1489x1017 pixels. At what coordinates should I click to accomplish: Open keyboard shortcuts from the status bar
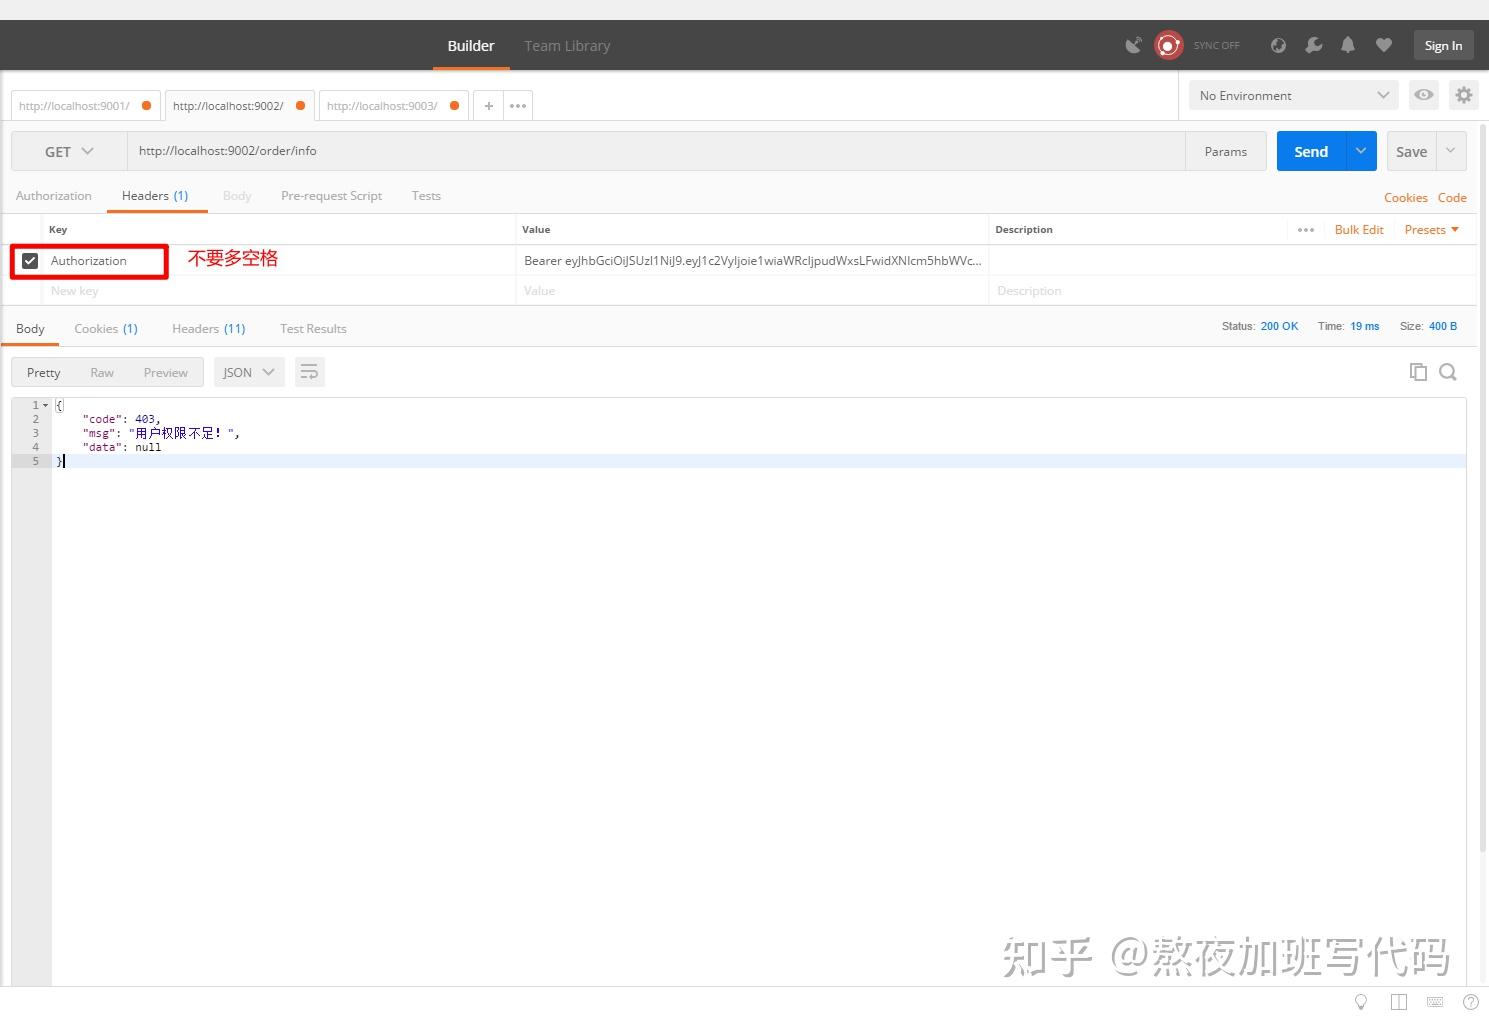(x=1434, y=1001)
